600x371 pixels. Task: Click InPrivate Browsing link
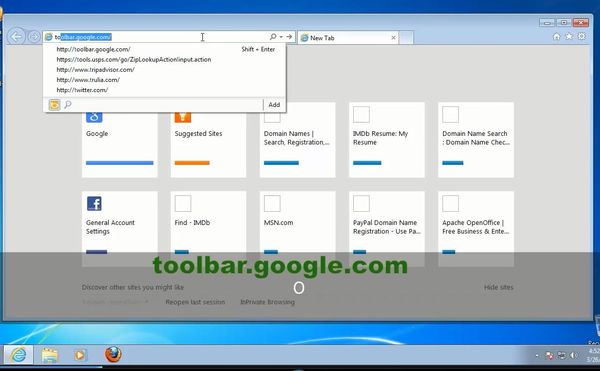pyautogui.click(x=267, y=302)
